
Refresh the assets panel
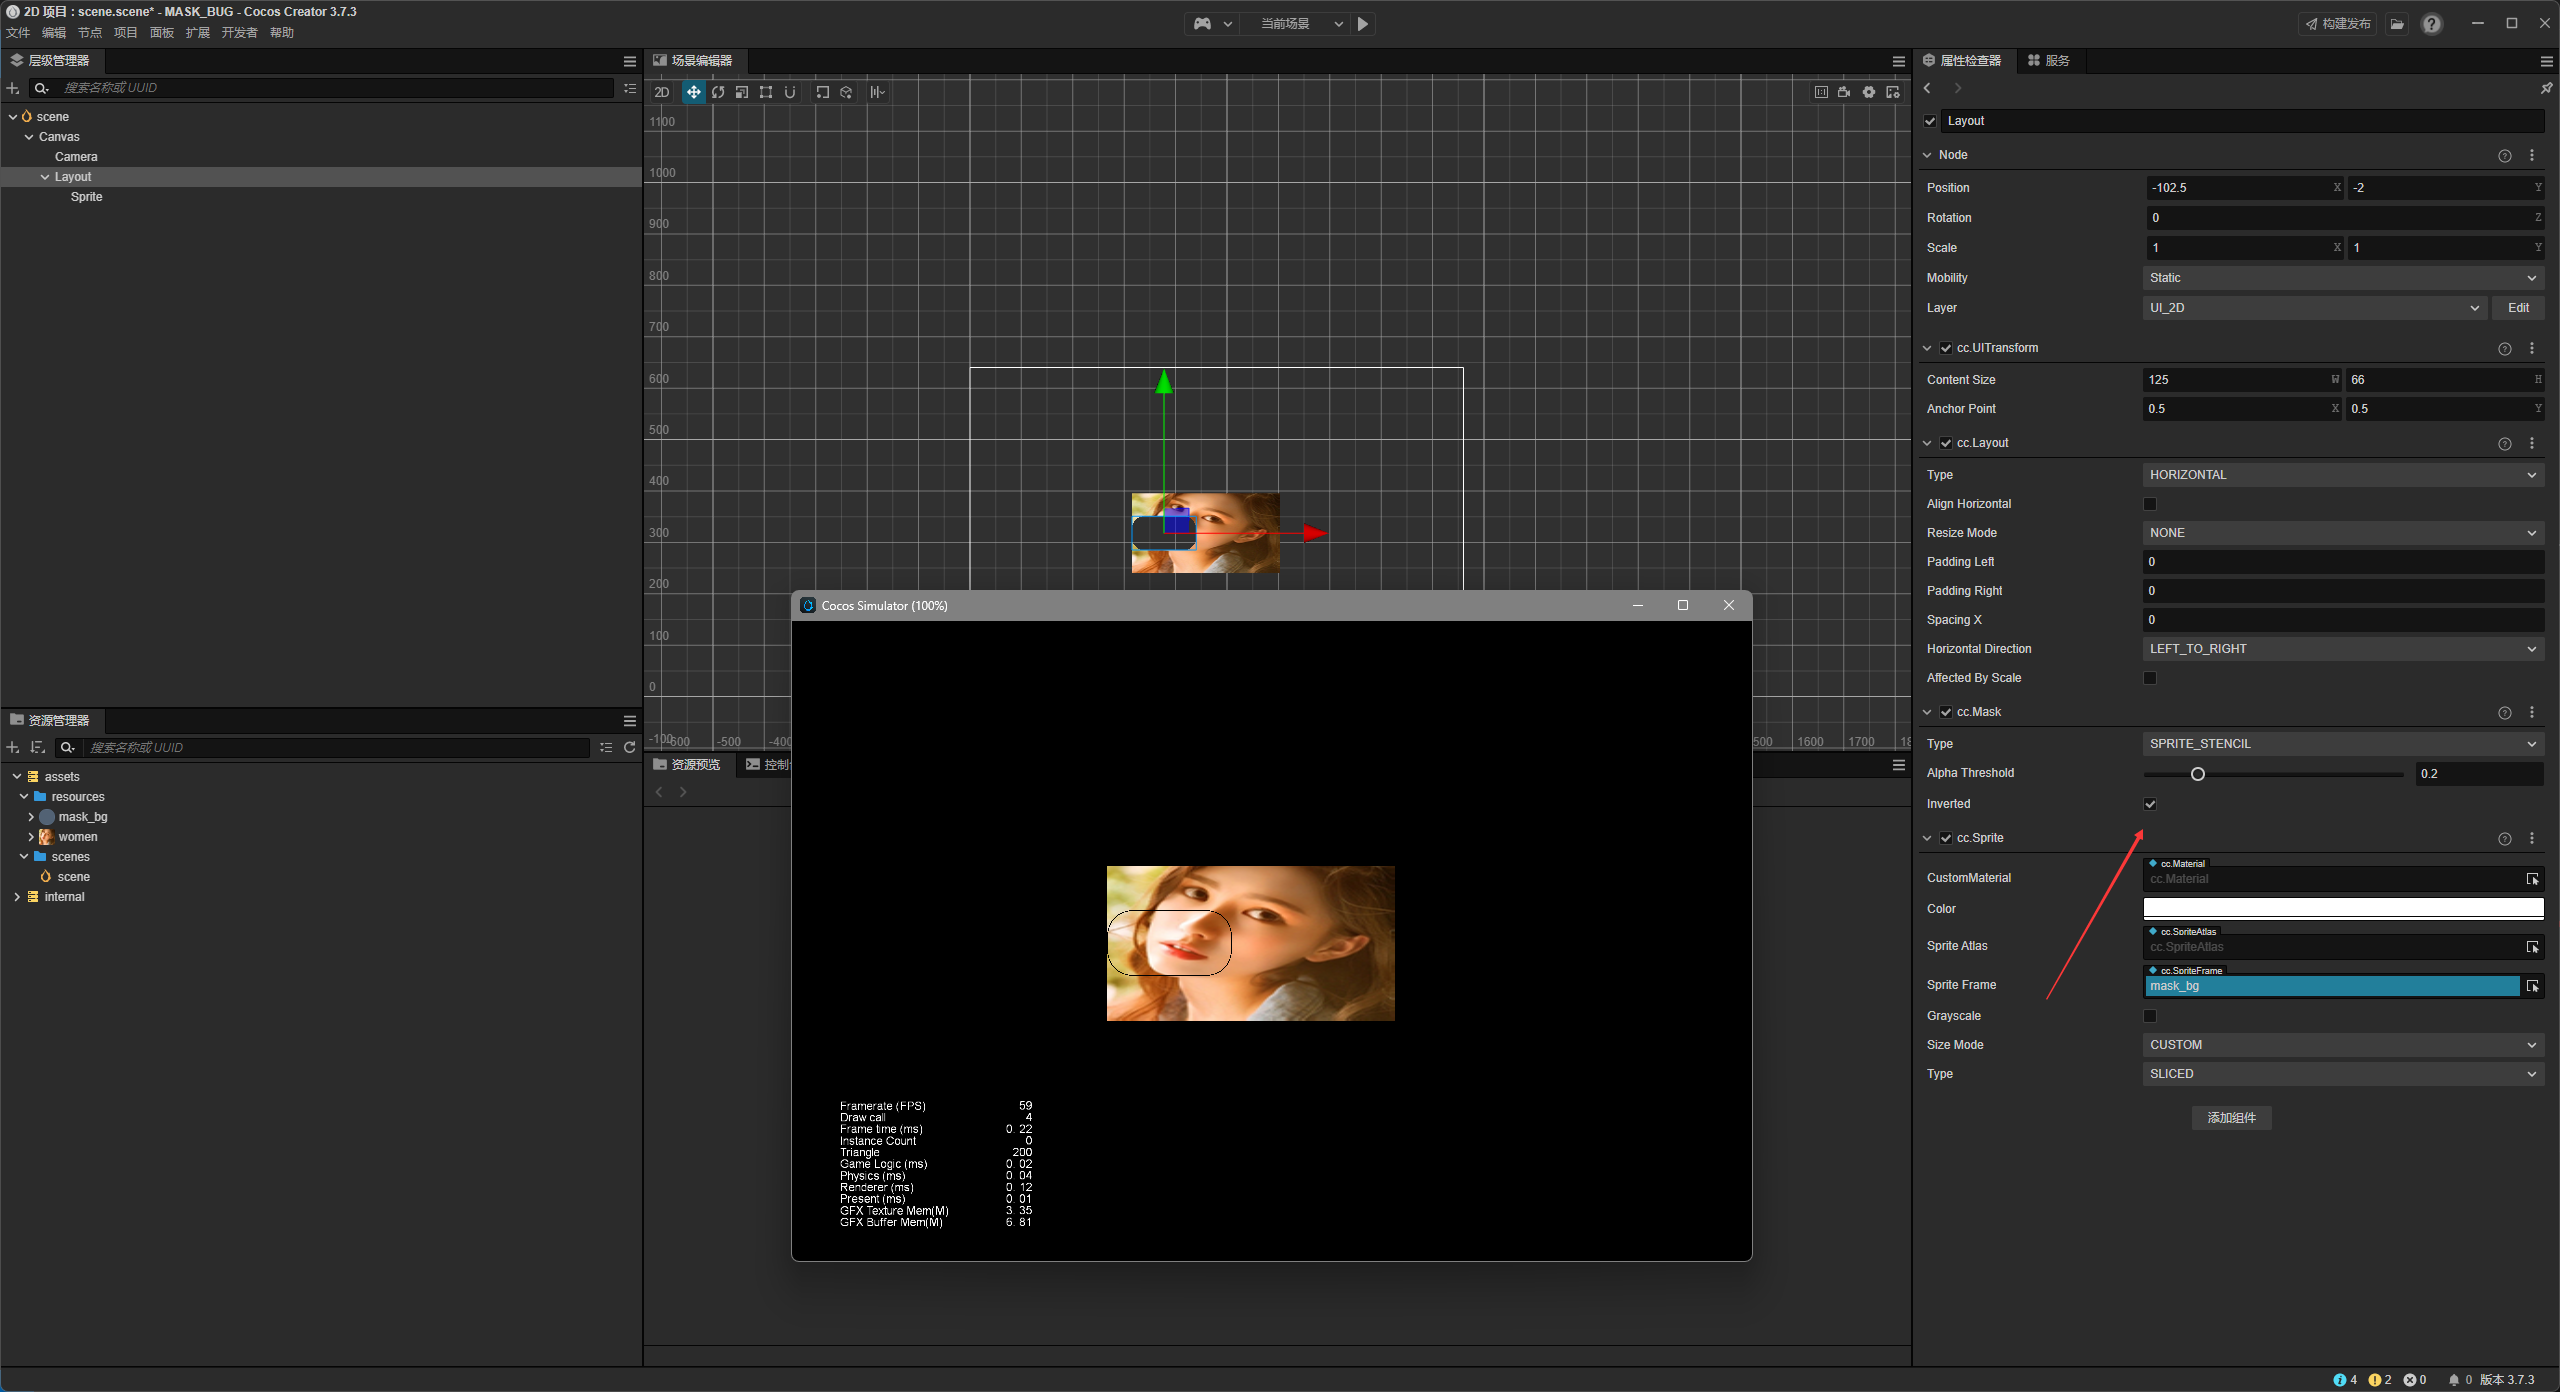coord(630,747)
